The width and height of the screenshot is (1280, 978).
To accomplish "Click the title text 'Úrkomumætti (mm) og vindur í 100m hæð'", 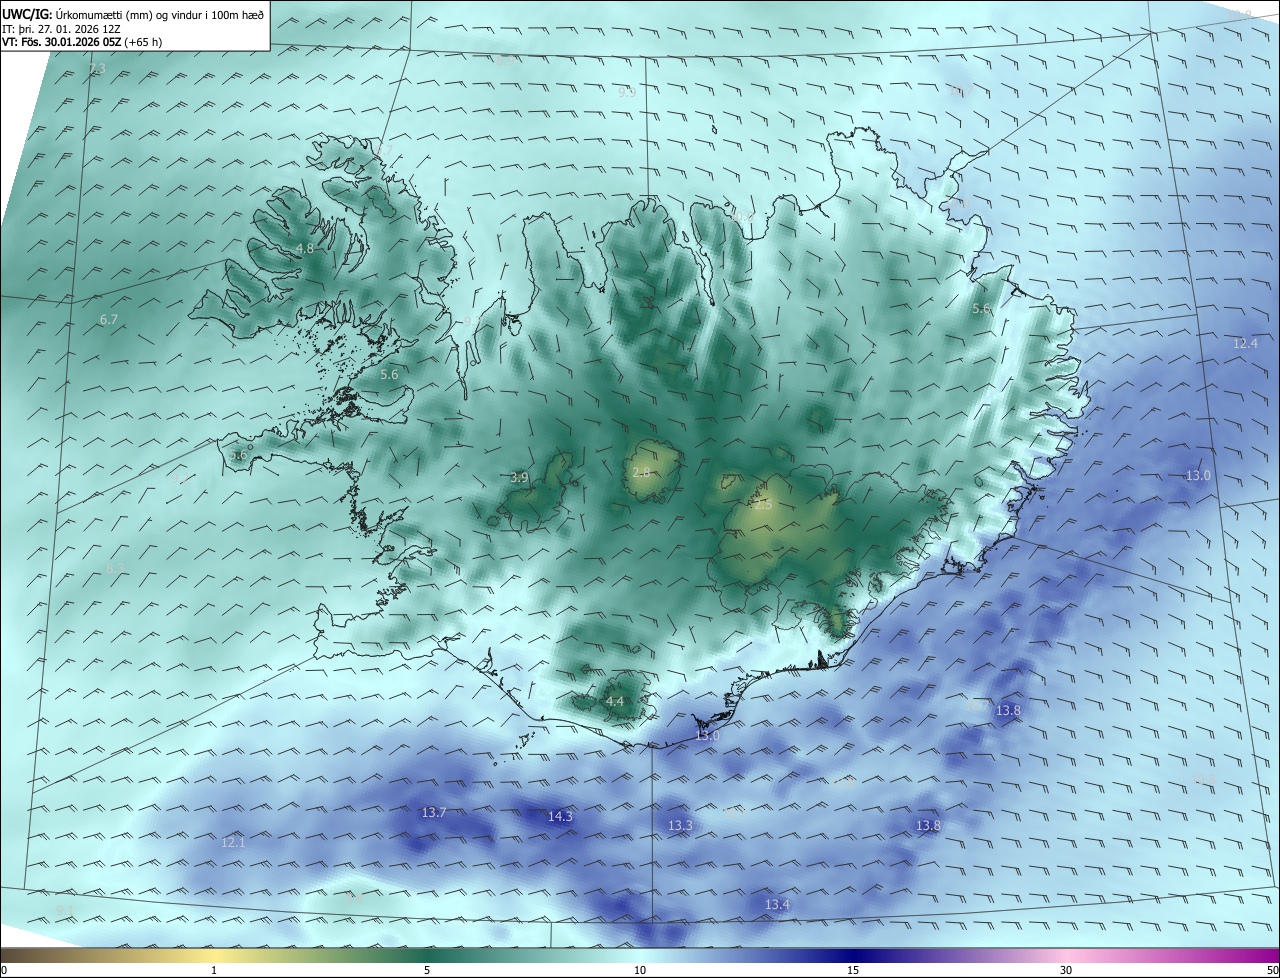I will (x=160, y=14).
